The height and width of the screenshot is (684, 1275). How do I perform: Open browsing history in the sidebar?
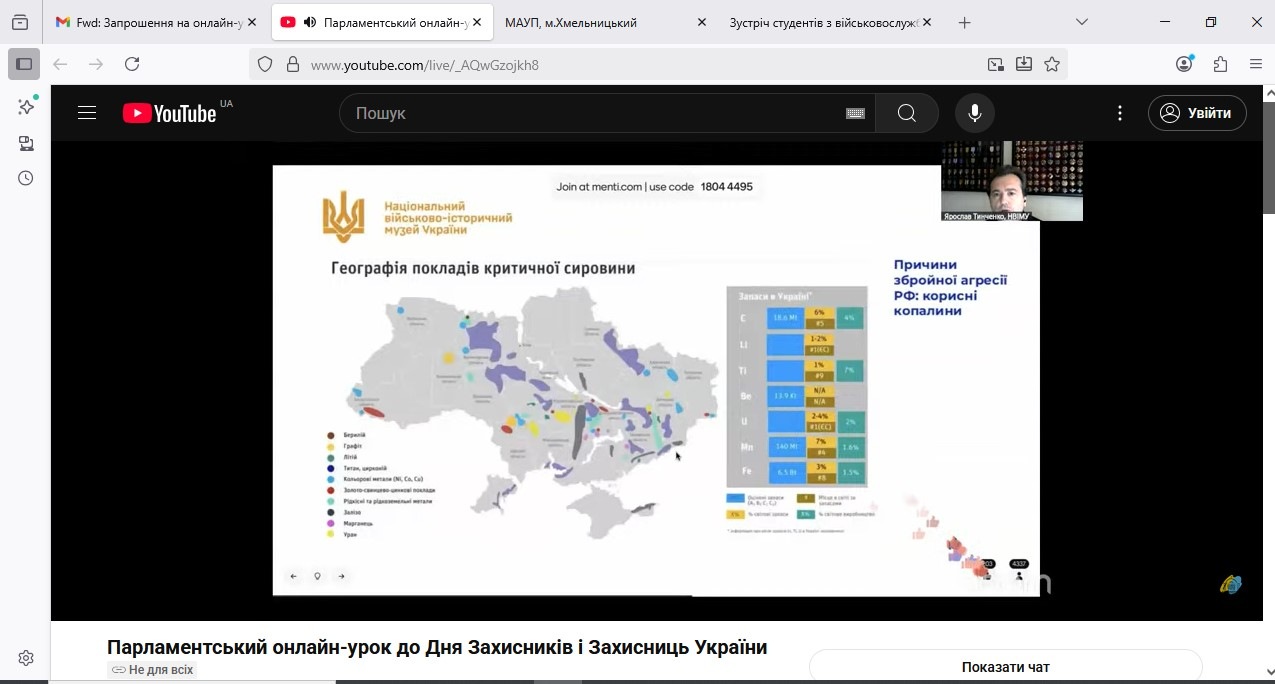coord(26,178)
